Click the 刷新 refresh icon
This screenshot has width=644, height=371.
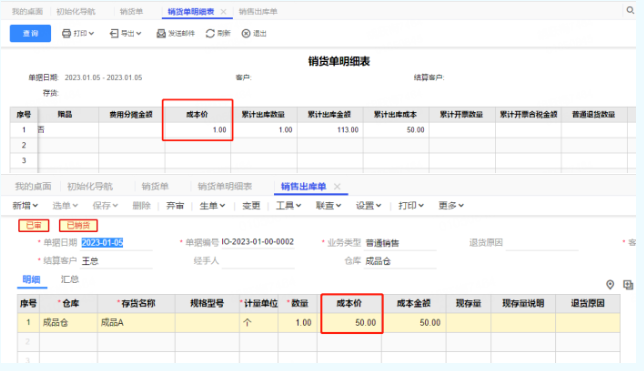click(x=210, y=33)
